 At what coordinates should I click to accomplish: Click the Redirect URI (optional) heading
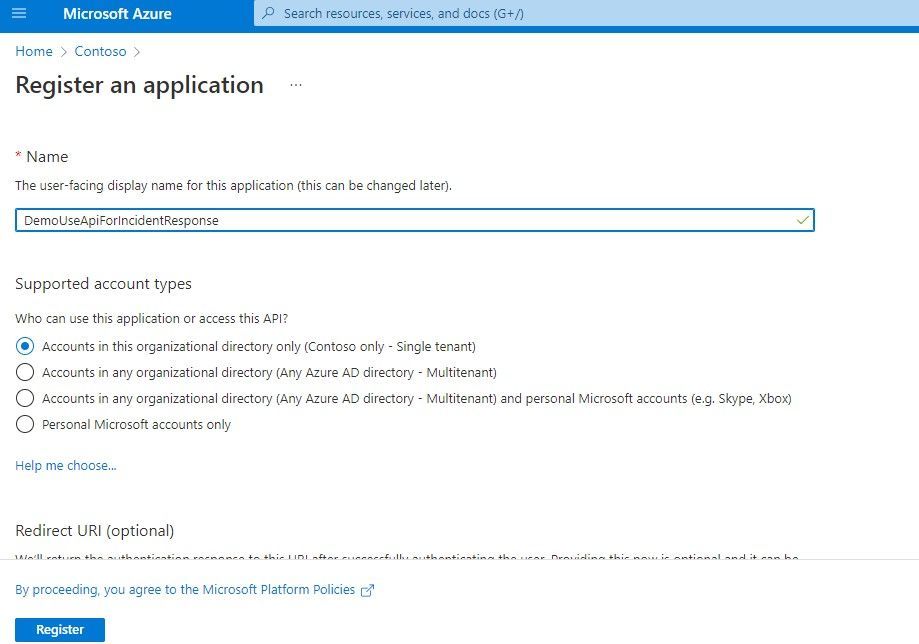[94, 530]
